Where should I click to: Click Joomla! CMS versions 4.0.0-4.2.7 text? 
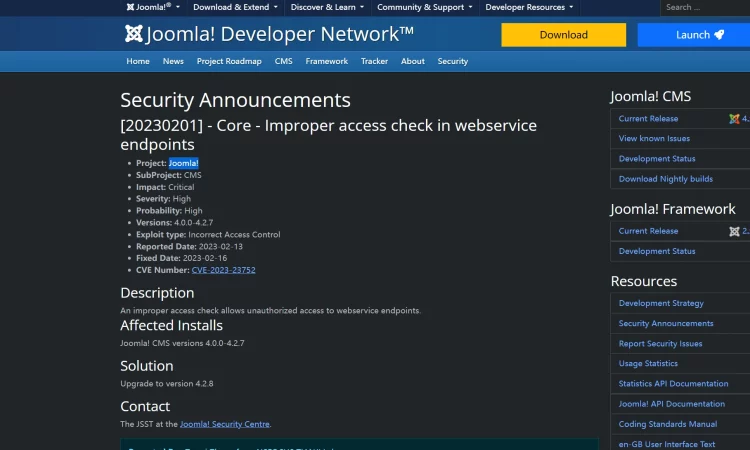click(182, 343)
